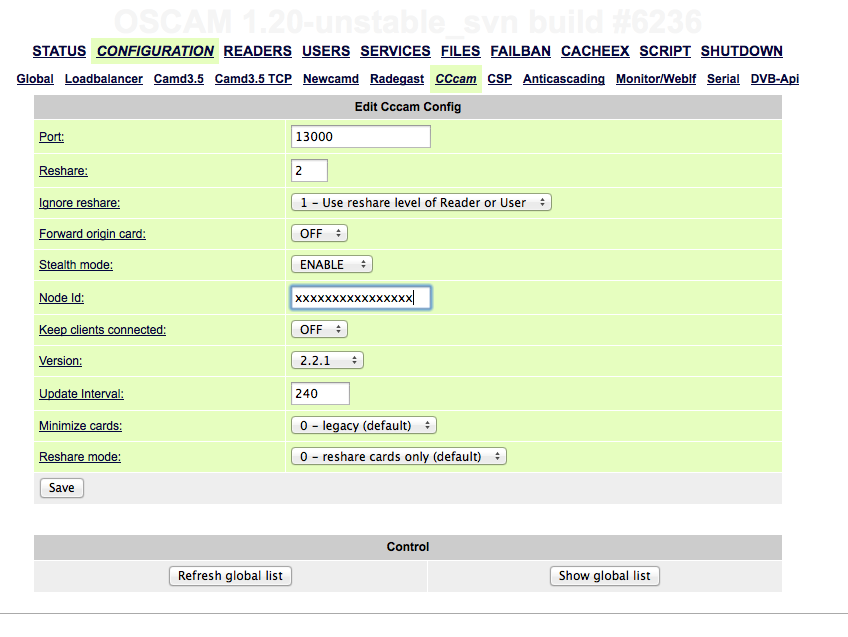Switch to the Global config tab
The image size is (848, 637).
pyautogui.click(x=35, y=79)
